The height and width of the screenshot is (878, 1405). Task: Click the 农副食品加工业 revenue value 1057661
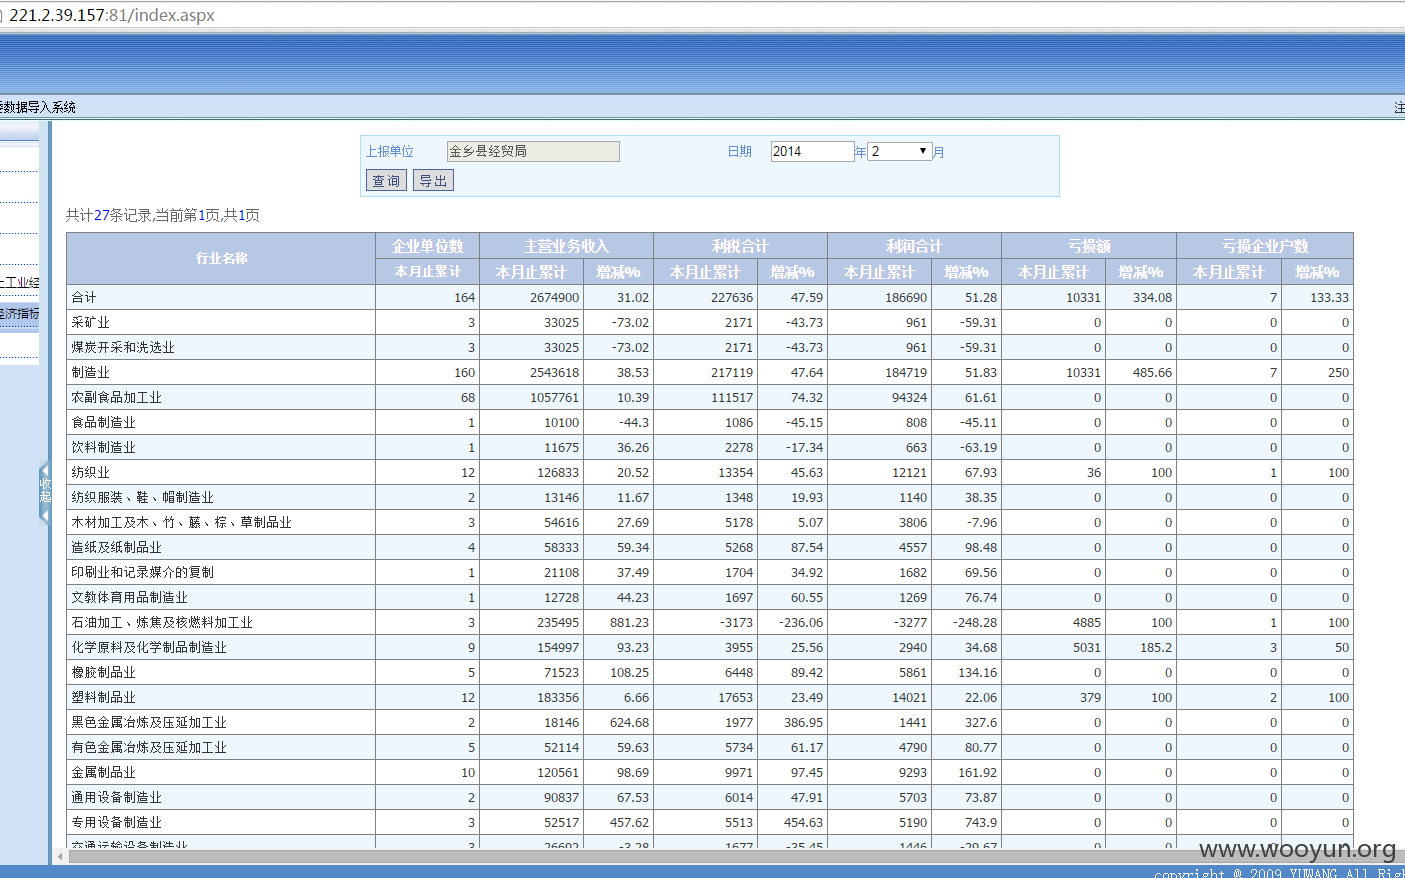[x=554, y=397]
